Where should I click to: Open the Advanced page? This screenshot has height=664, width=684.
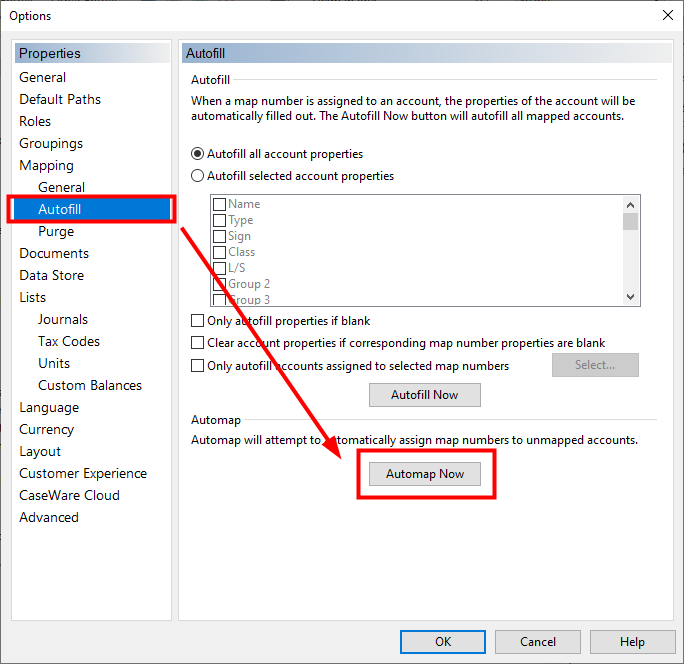49,517
